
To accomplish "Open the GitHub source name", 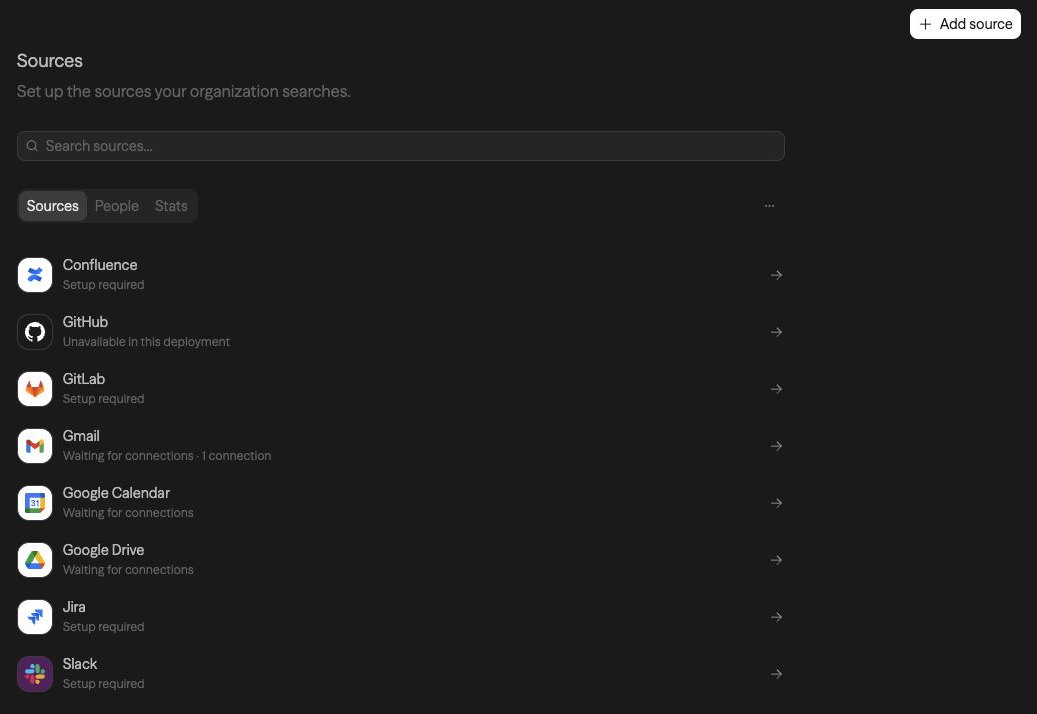I will click(x=85, y=322).
